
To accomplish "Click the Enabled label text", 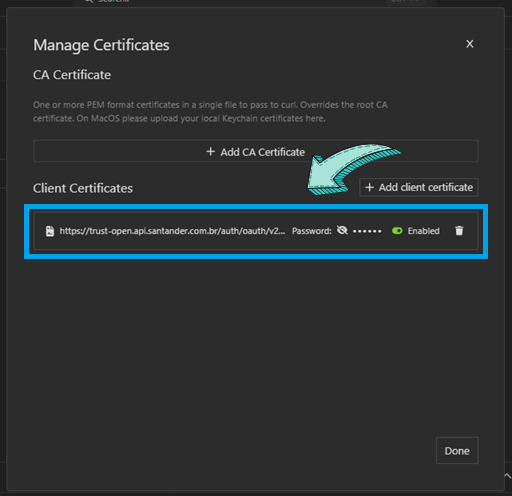I will [x=424, y=231].
